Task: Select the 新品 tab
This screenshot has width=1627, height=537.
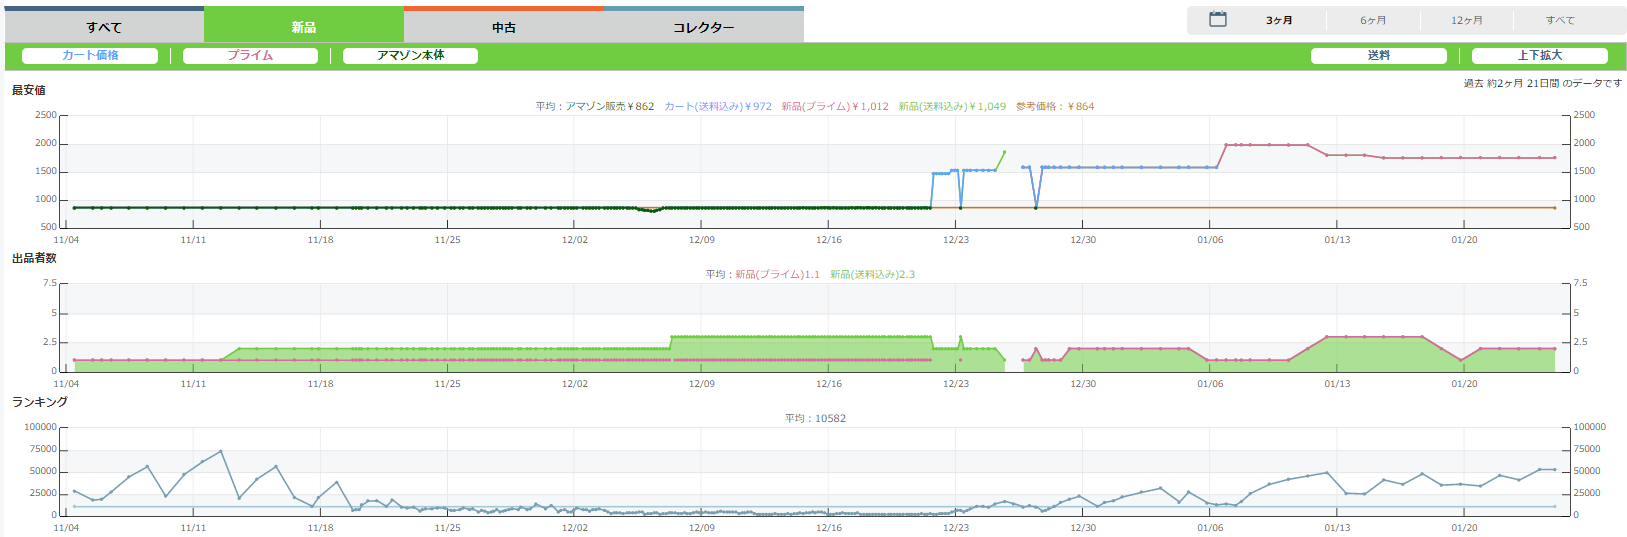Action: (304, 27)
